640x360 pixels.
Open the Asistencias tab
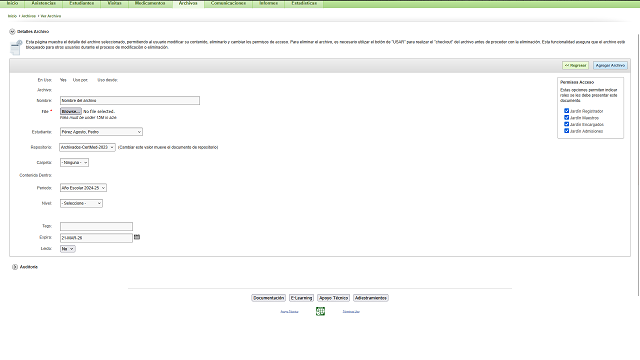pos(44,3)
